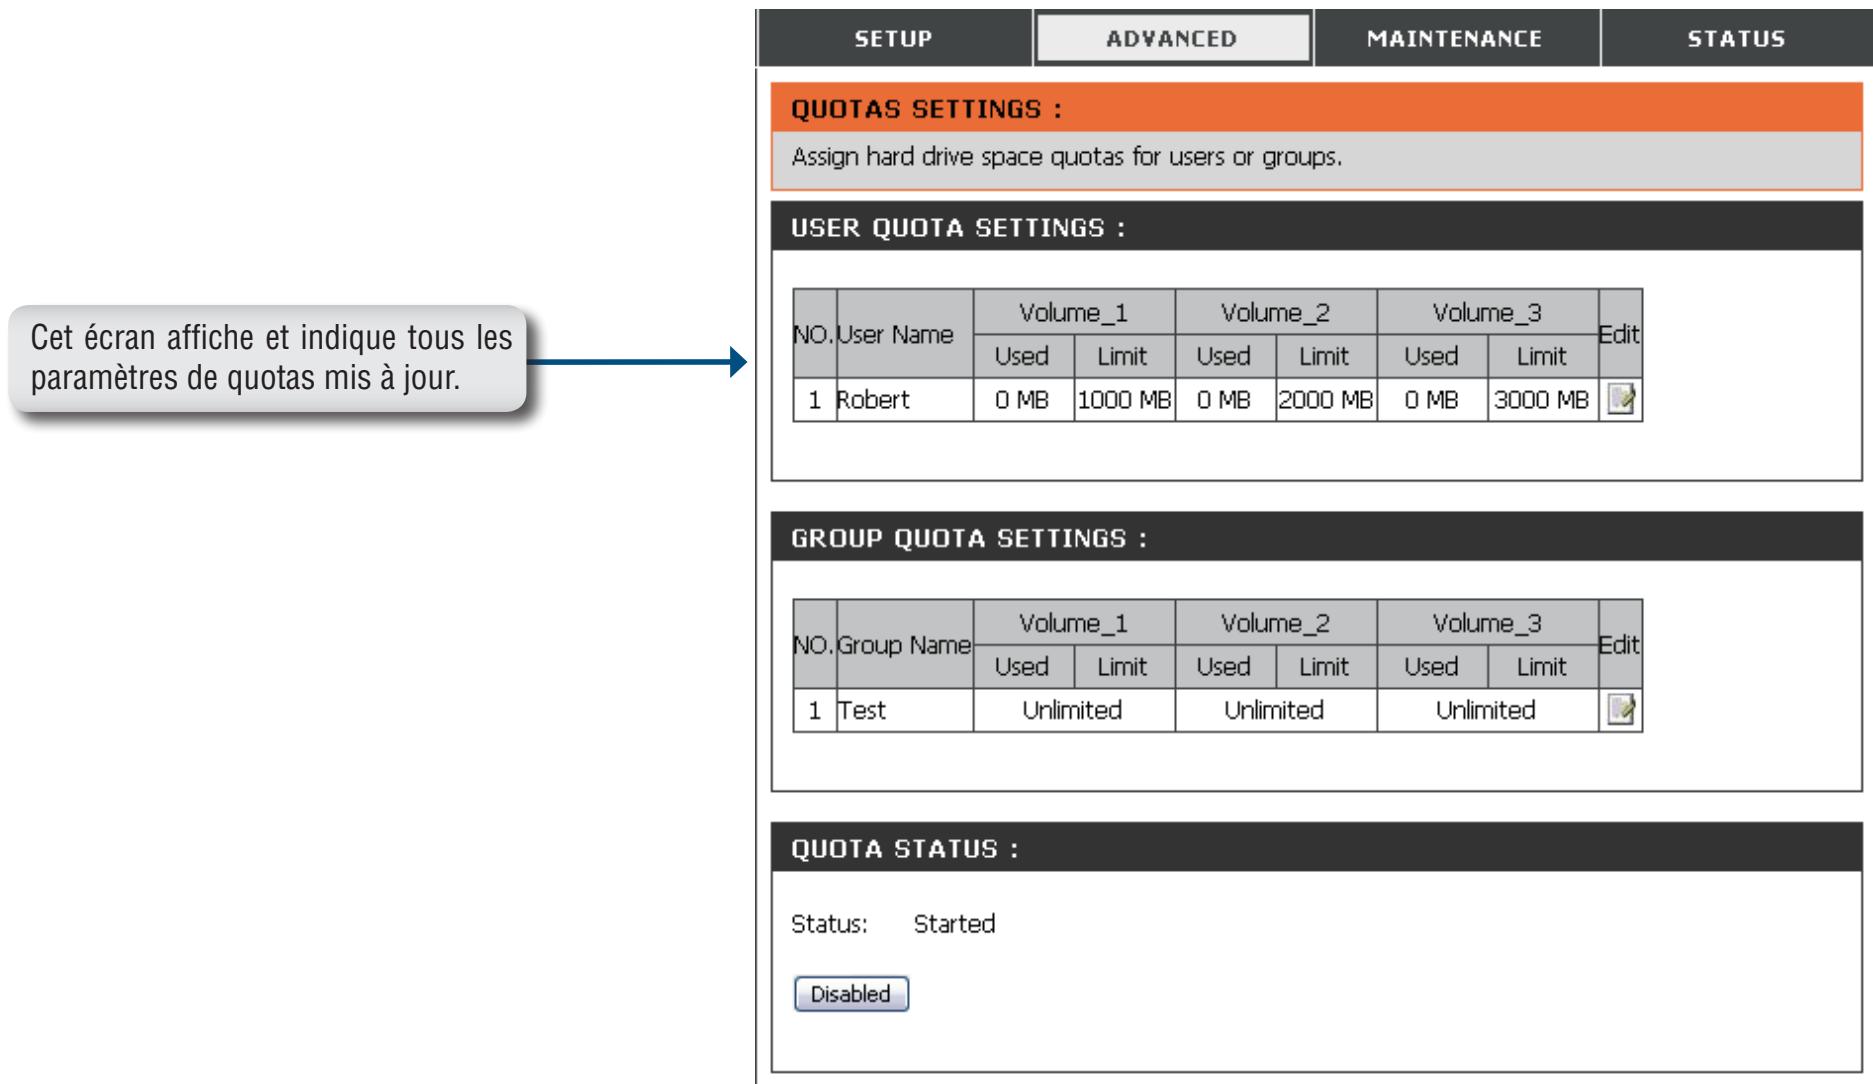Click Robert's Volume_1 used 0 MB cell
1873x1084 pixels.
pyautogui.click(x=1022, y=400)
